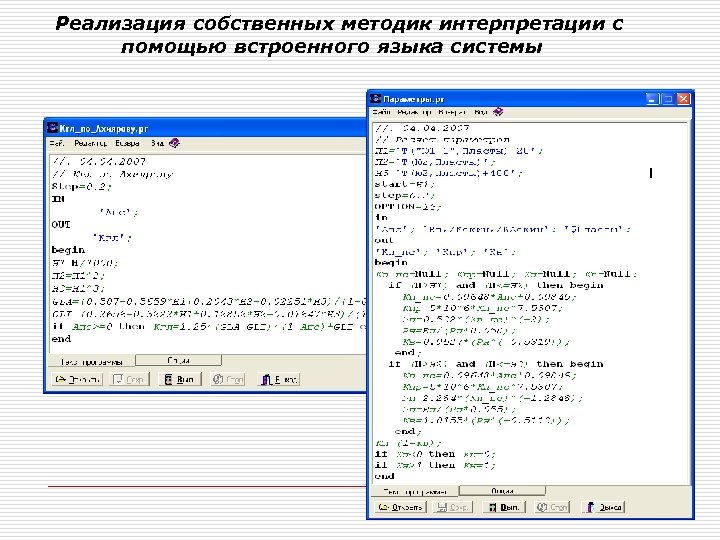
Task: Open the Файл menu in Параметры.pr window
Action: tap(381, 112)
